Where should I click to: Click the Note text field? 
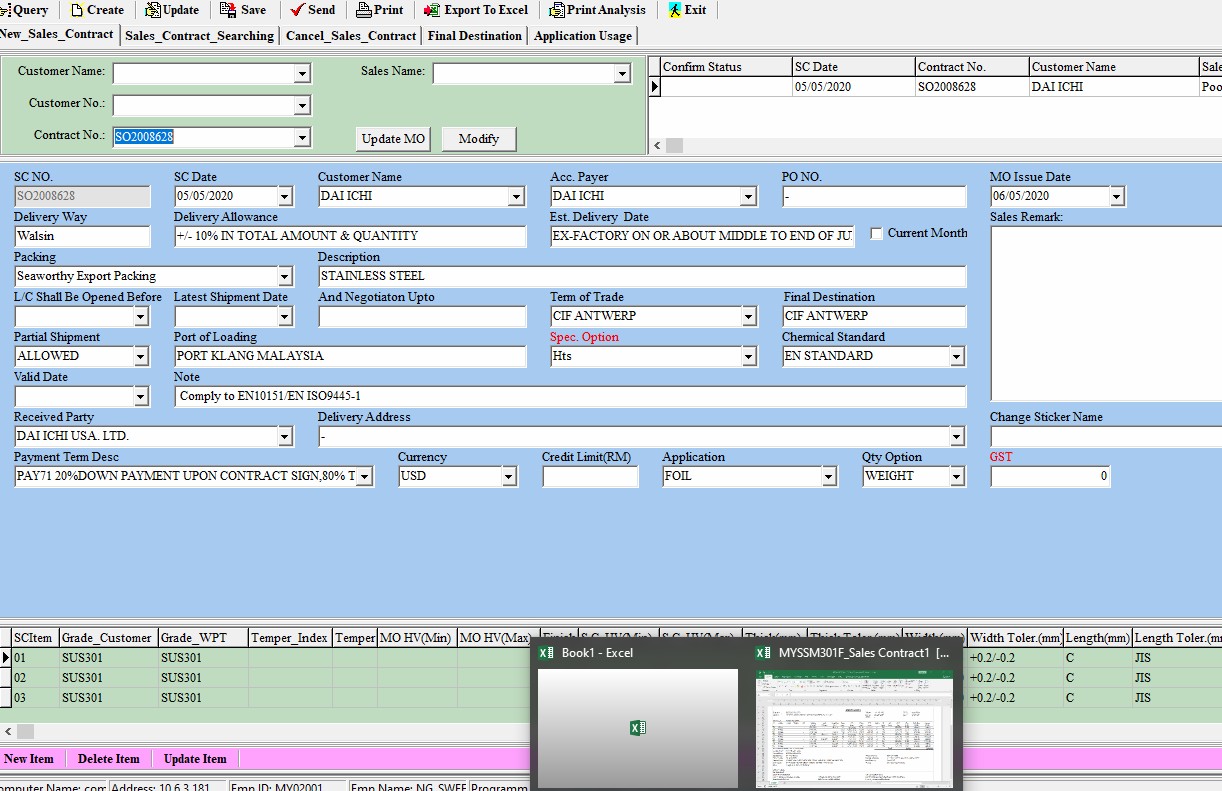(570, 397)
